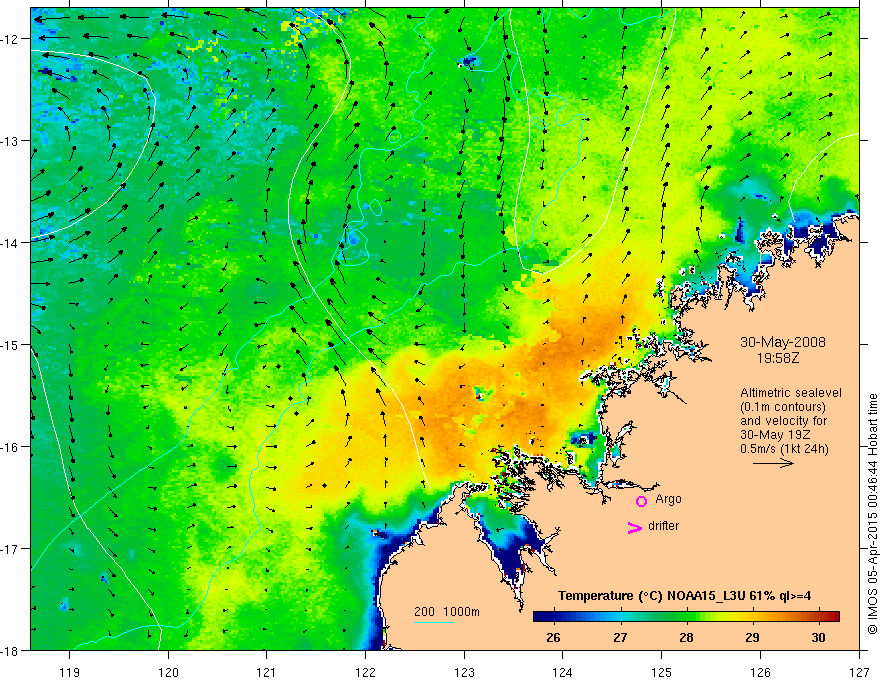The height and width of the screenshot is (680, 880).
Task: Click the colorbar tick label 26
Action: [553, 637]
